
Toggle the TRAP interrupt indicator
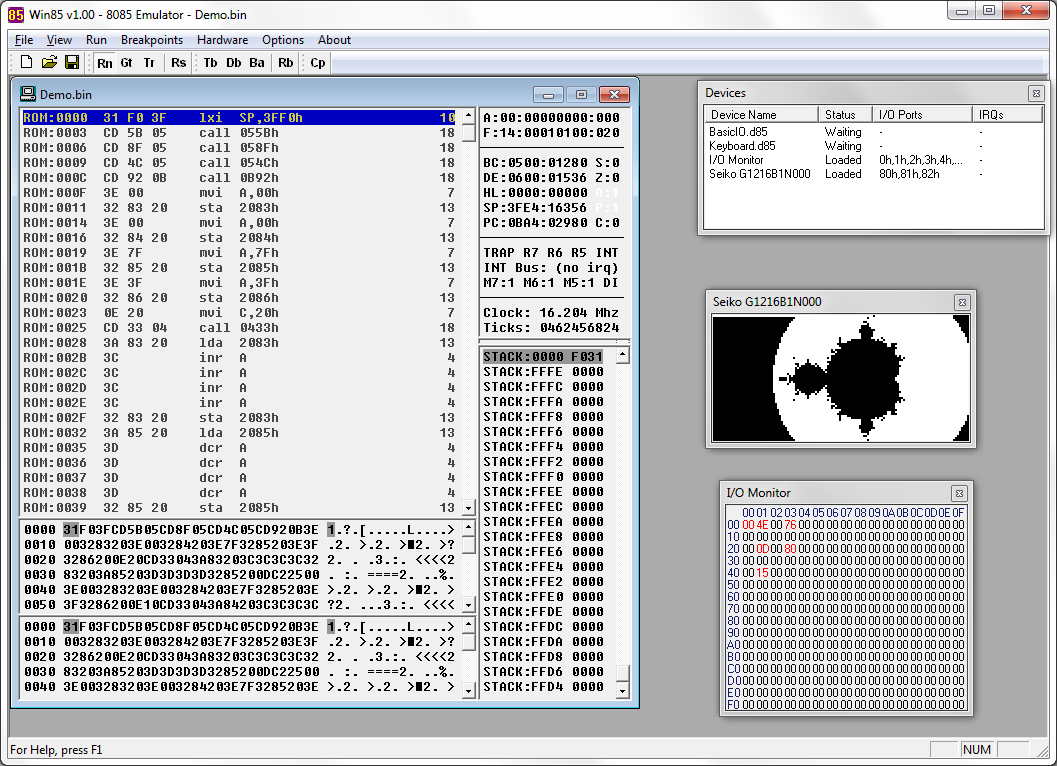498,253
